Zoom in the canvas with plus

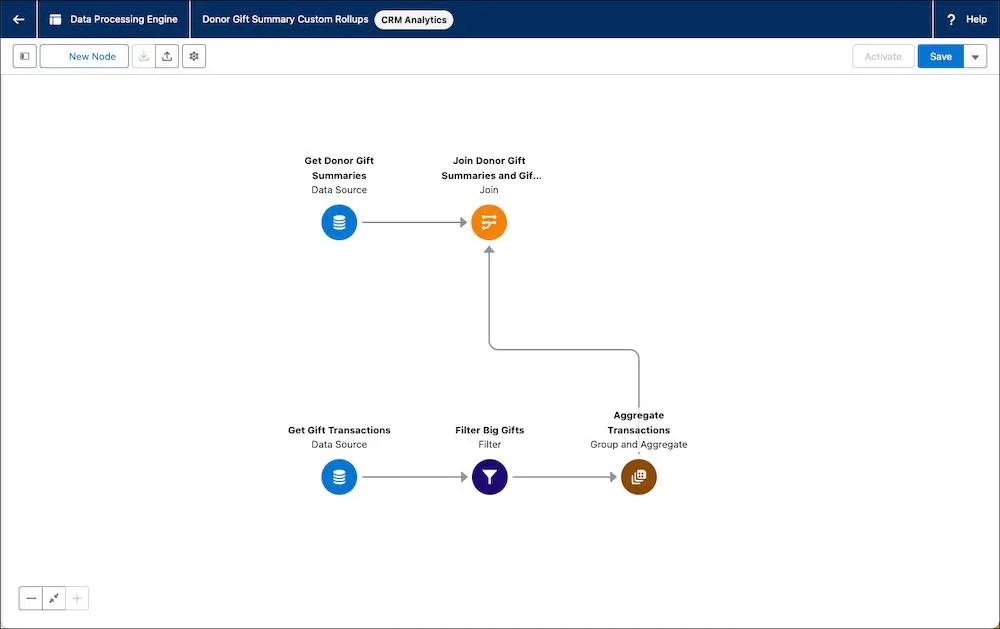(x=77, y=598)
